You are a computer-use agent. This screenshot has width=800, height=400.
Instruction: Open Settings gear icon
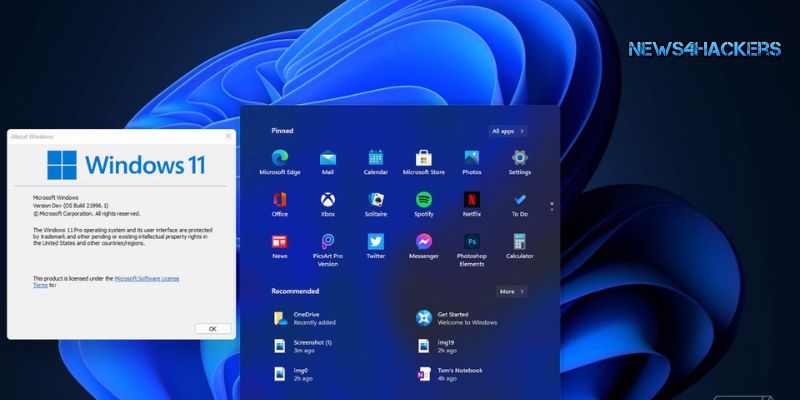pos(519,158)
